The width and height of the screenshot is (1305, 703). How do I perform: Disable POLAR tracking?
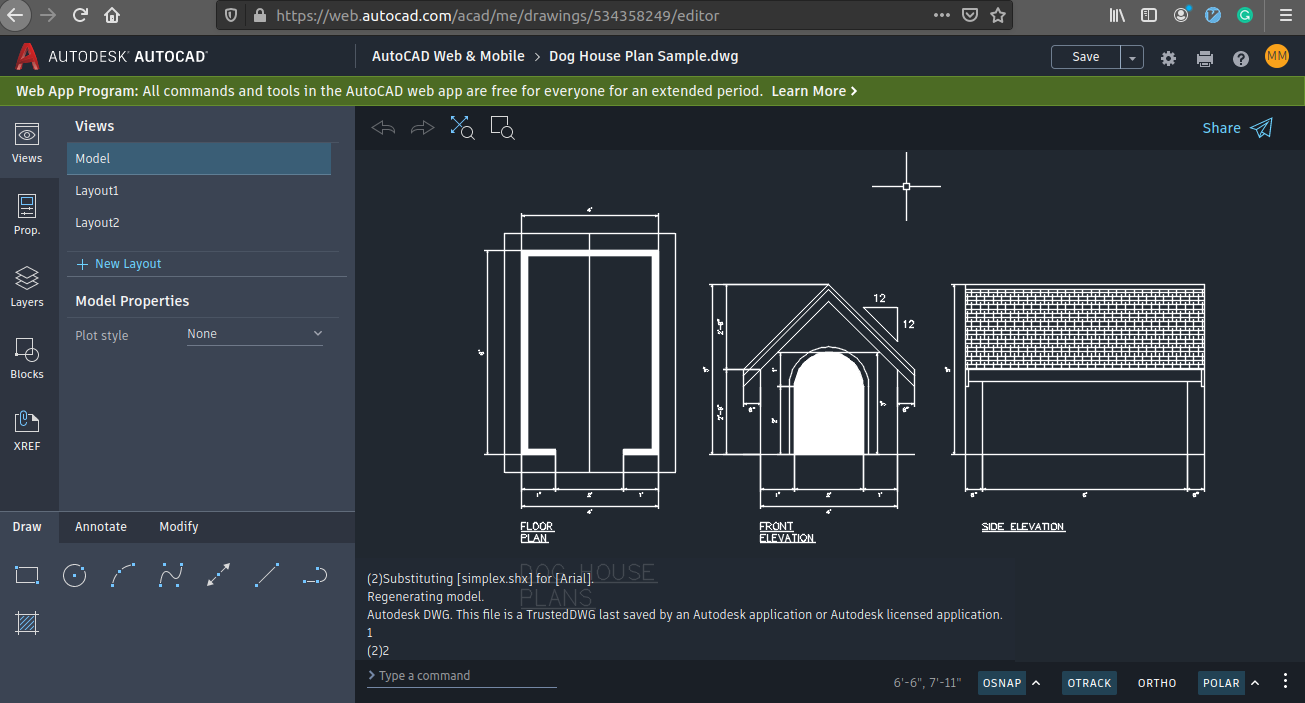tap(1220, 683)
